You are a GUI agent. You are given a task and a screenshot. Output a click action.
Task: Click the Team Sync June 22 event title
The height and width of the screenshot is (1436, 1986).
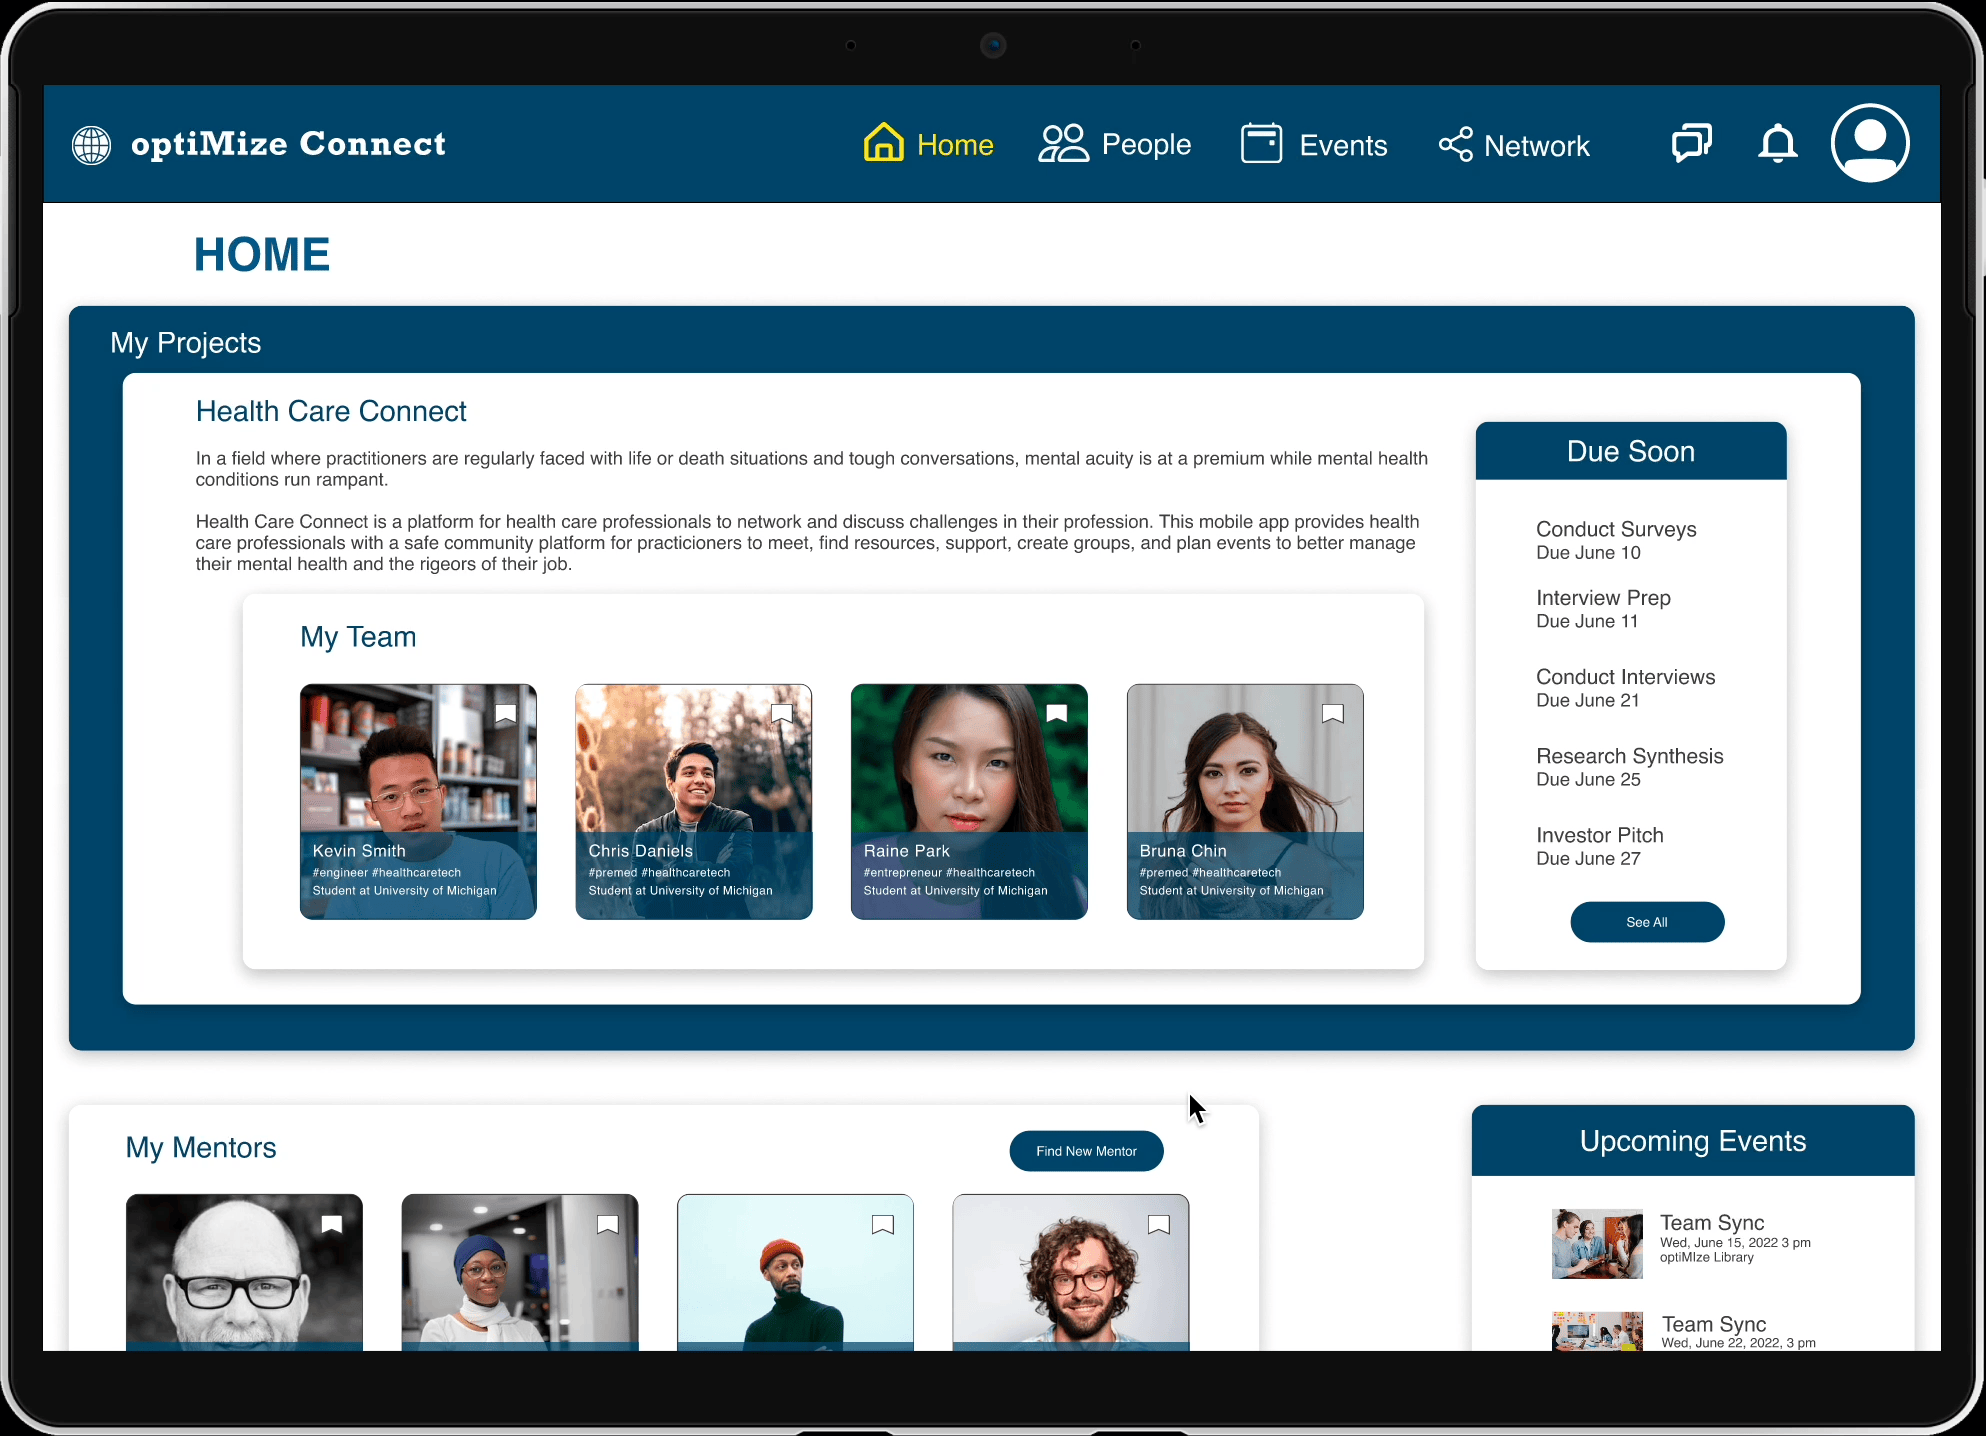click(x=1714, y=1324)
